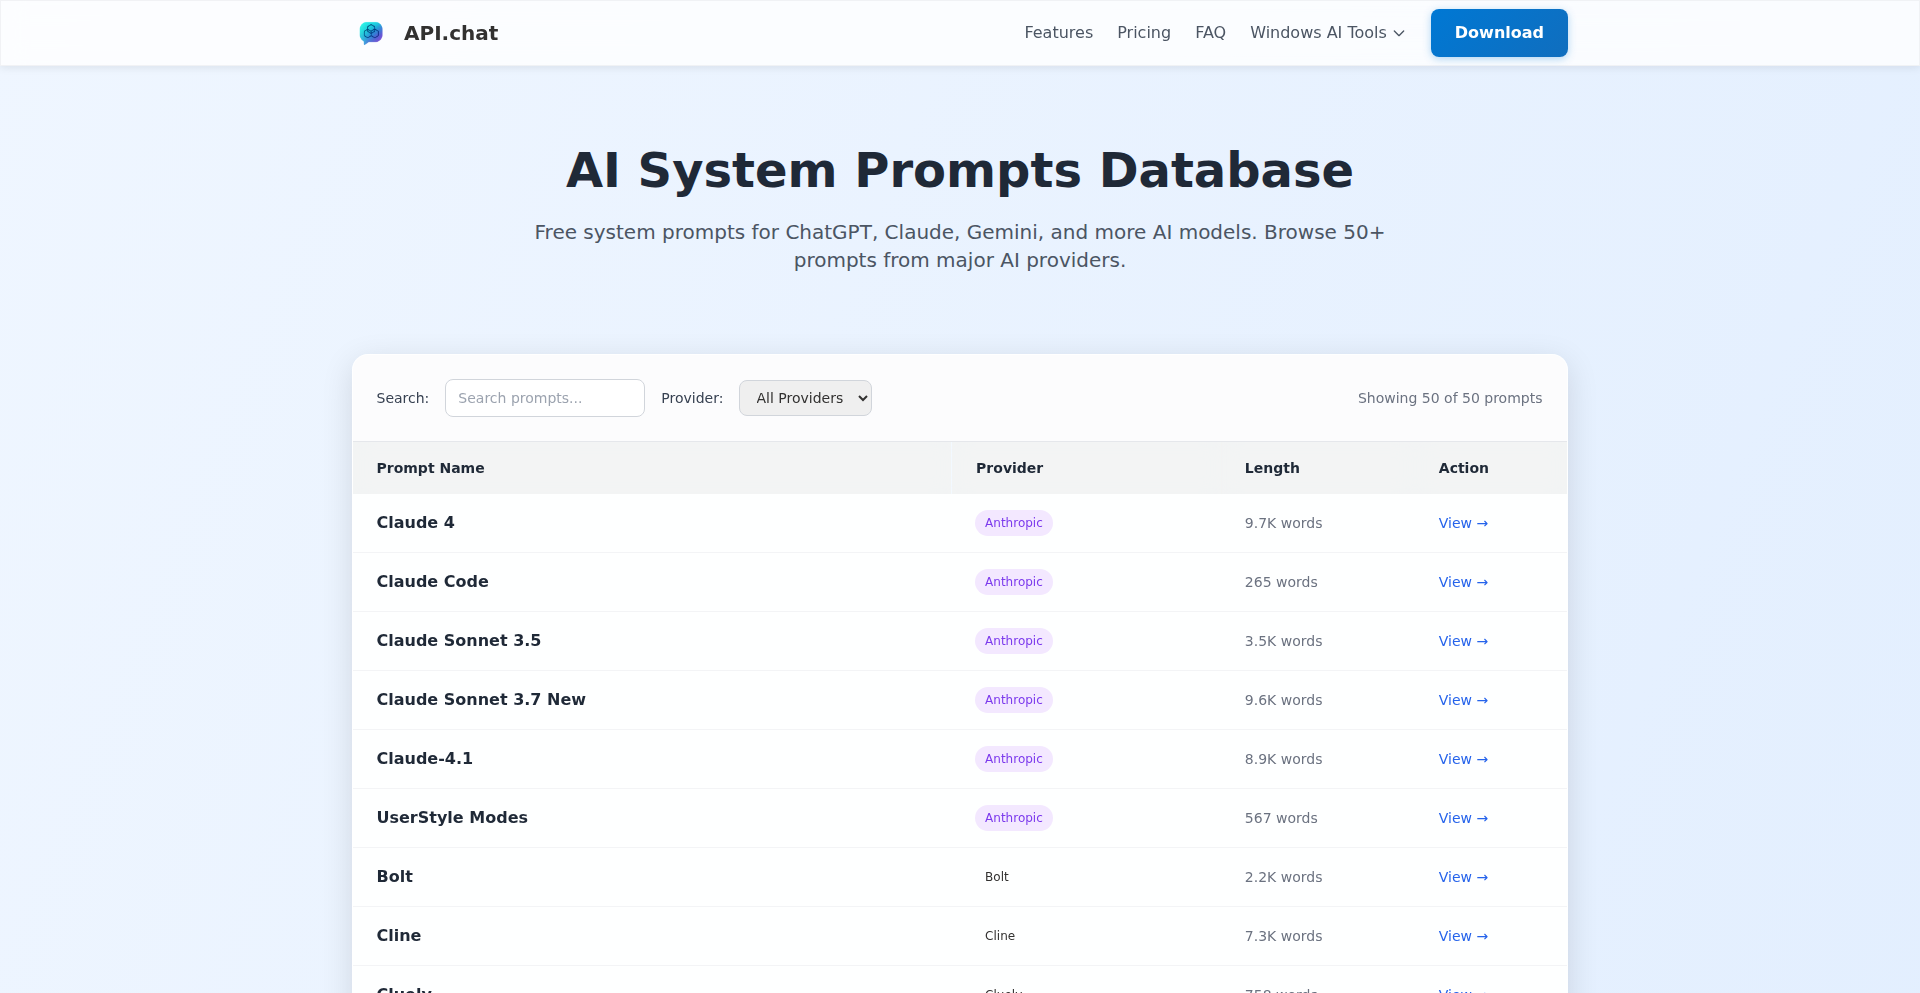Focus the Search prompts input field

coord(544,398)
